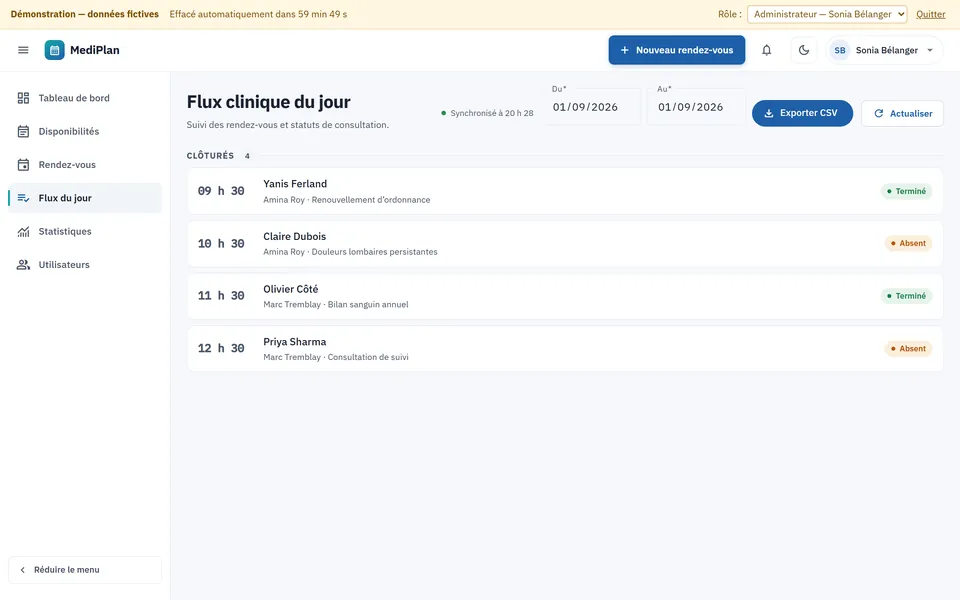Open Priya Sharma appointment
The width and height of the screenshot is (960, 600).
pos(564,348)
